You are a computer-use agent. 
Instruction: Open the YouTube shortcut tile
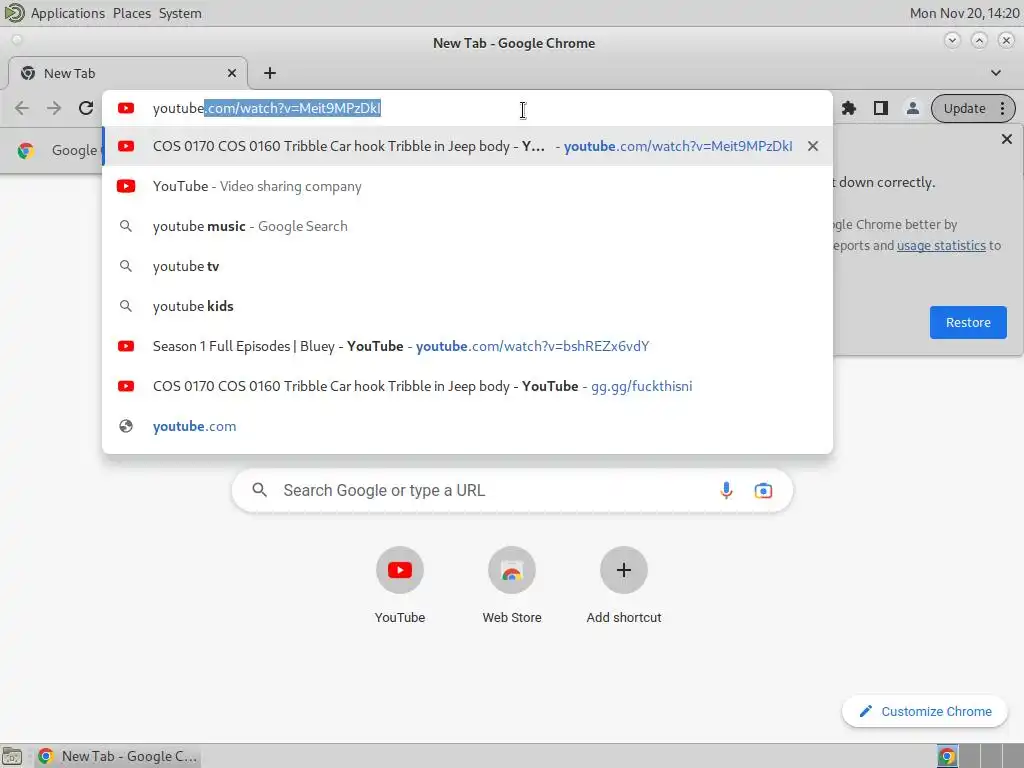(400, 585)
